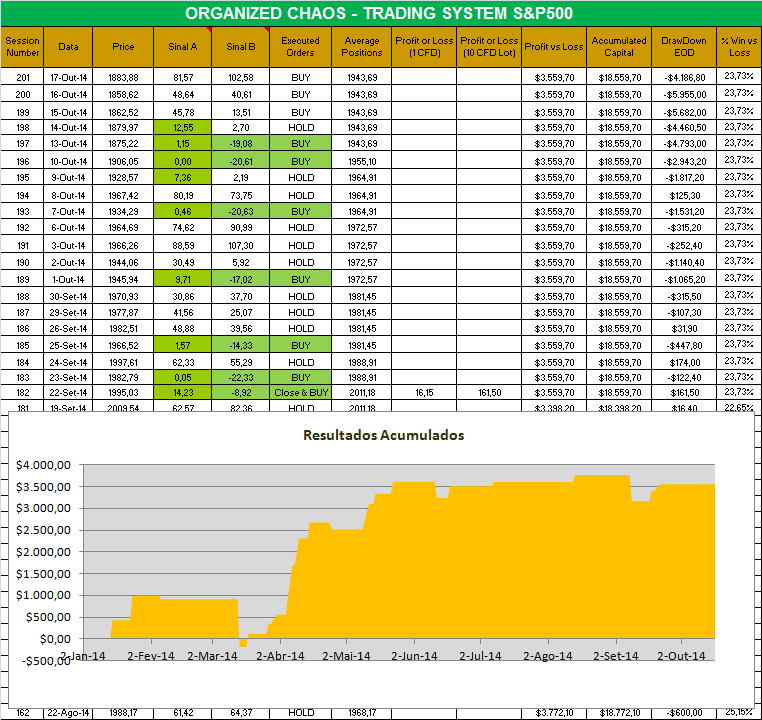Click the 2-Out-14 axis label
The image size is (762, 720).
click(681, 656)
